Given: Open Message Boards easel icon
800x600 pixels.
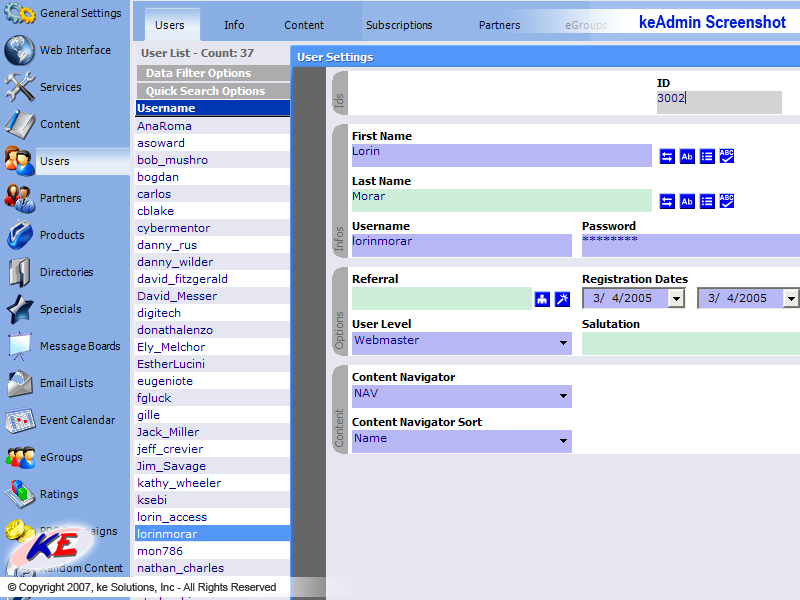Looking at the screenshot, I should [x=19, y=346].
